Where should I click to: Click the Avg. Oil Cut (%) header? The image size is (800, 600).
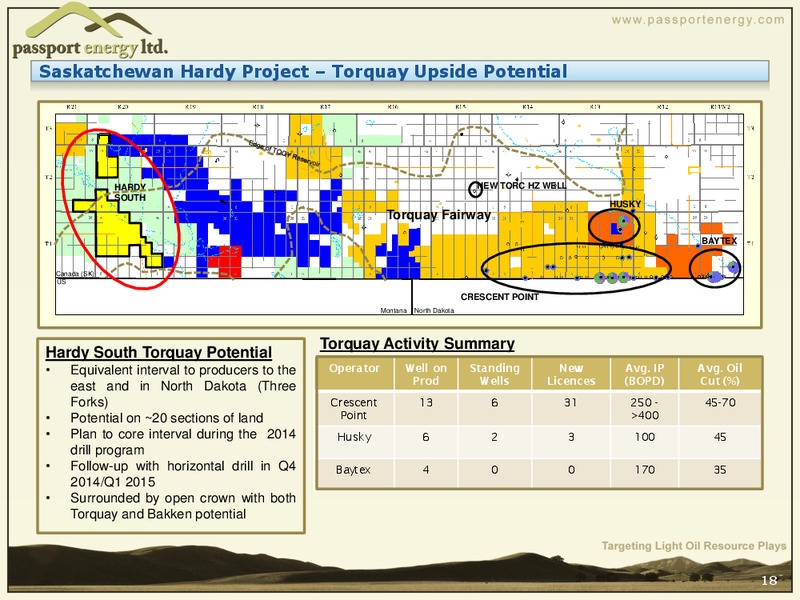(x=720, y=374)
